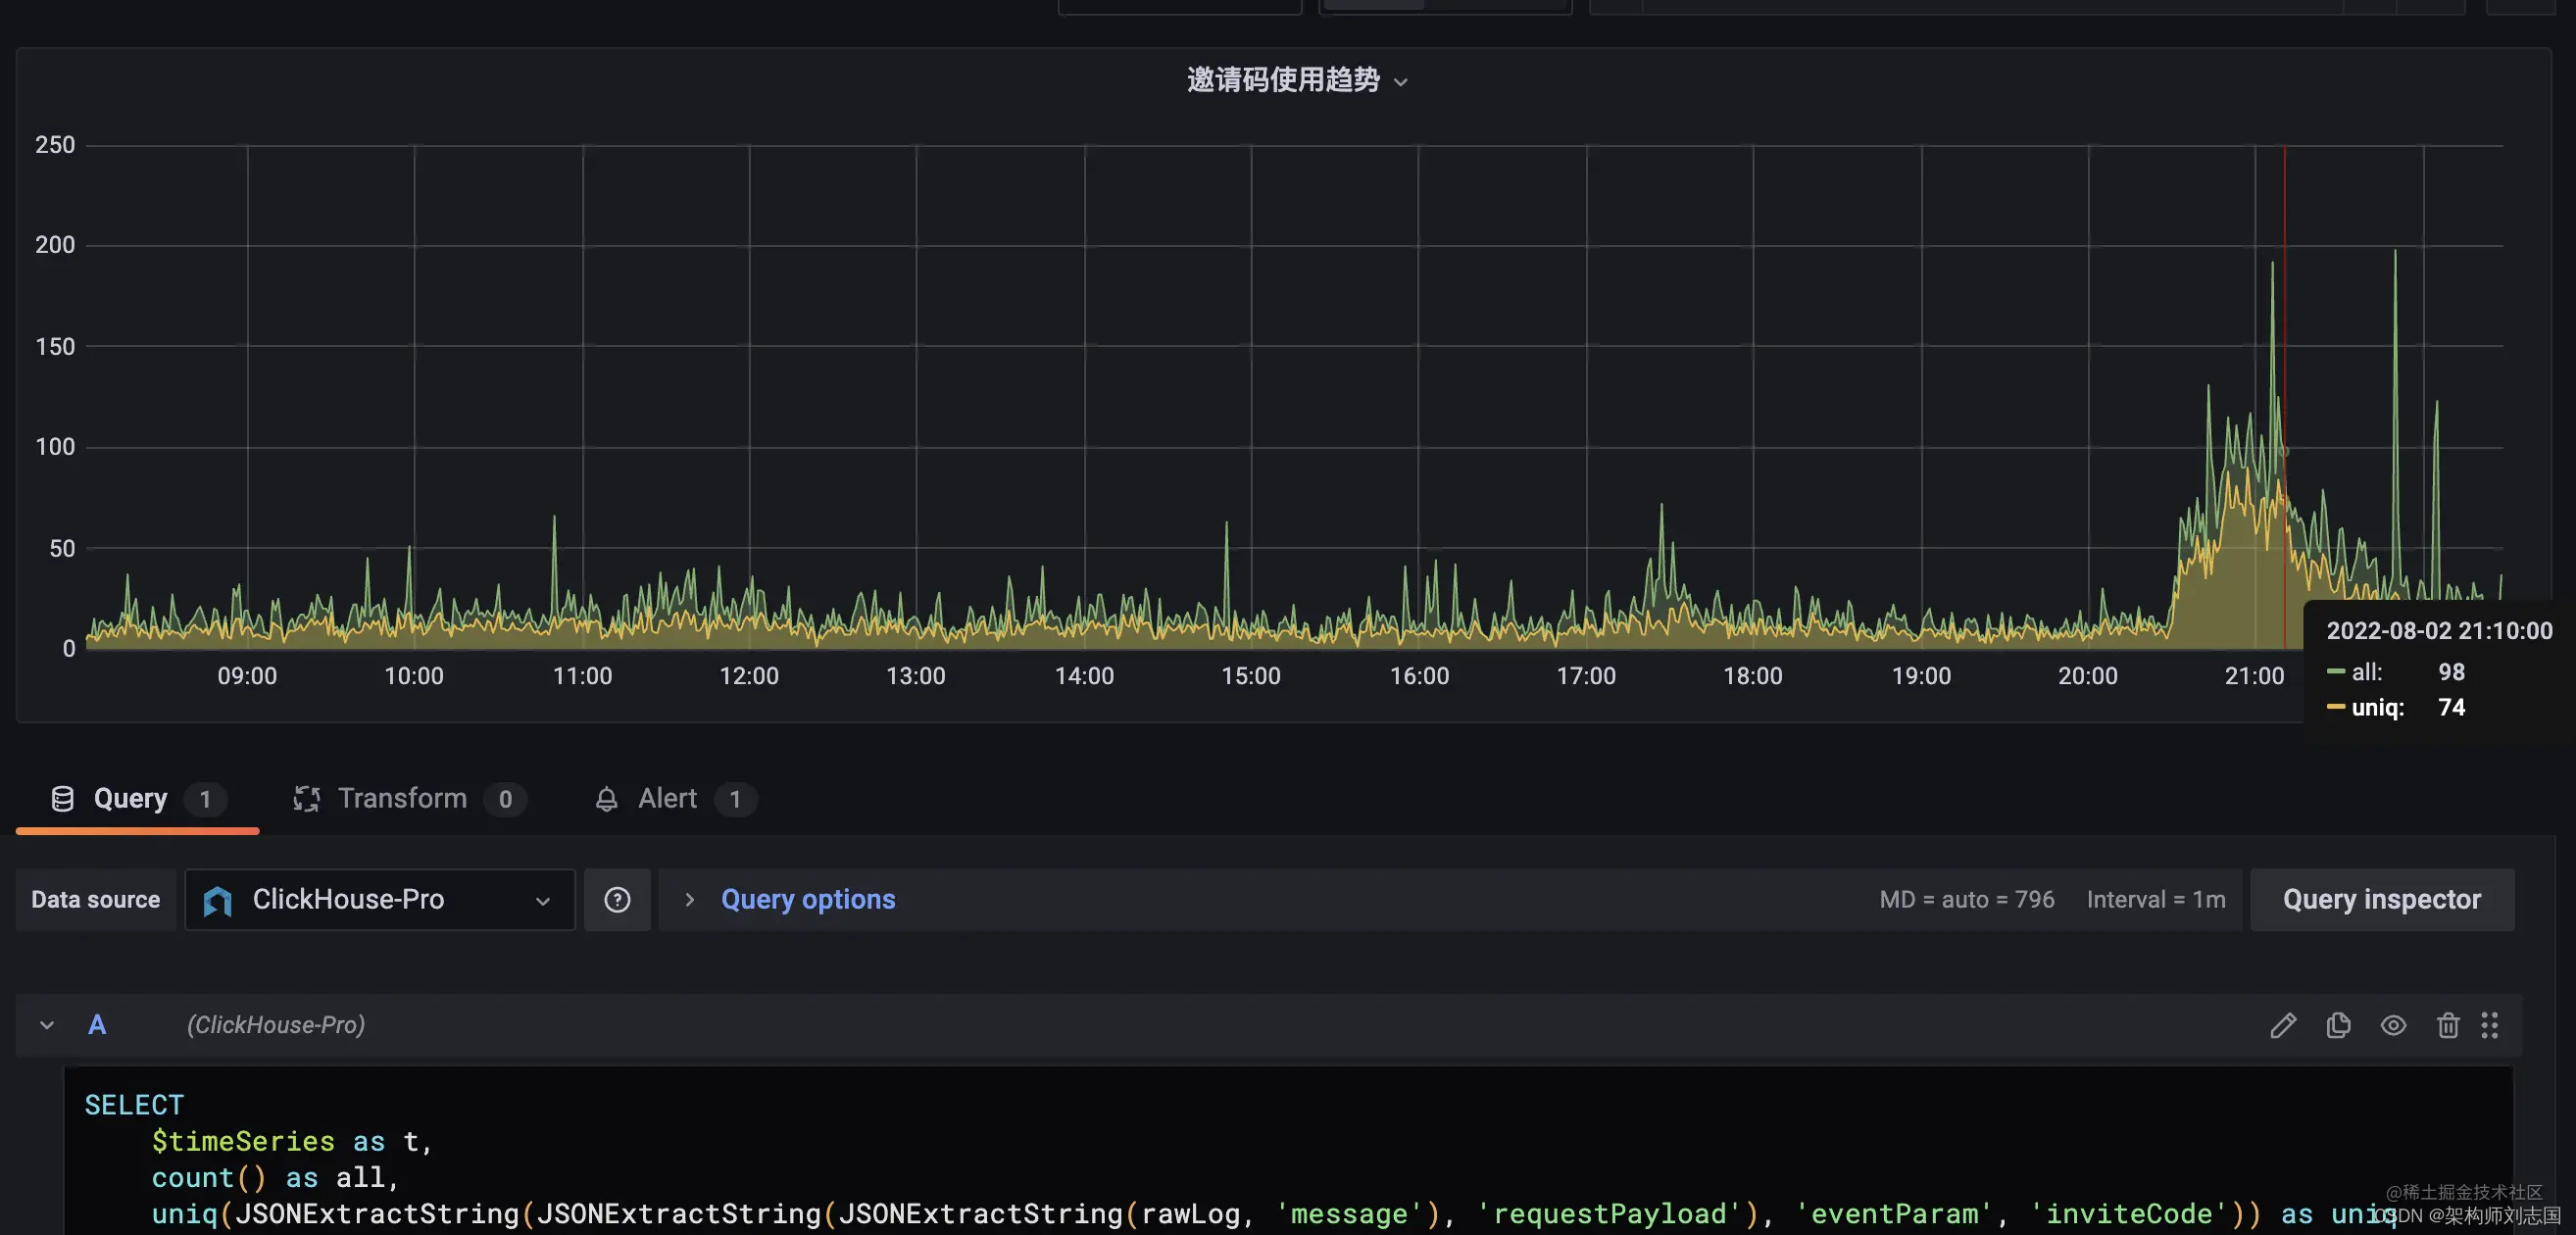Click the 'all' legend green swatch in tooltip

pyautogui.click(x=2335, y=672)
